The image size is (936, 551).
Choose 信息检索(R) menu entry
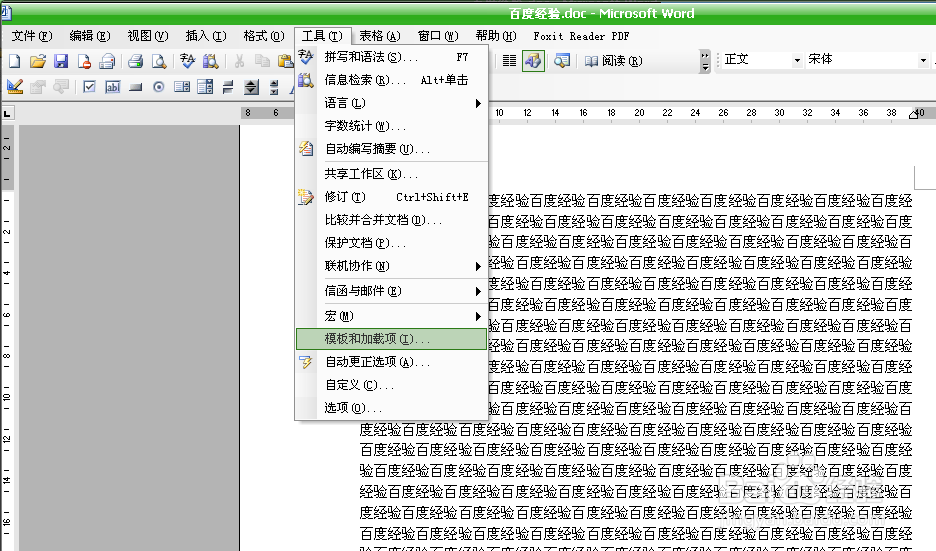[391, 80]
